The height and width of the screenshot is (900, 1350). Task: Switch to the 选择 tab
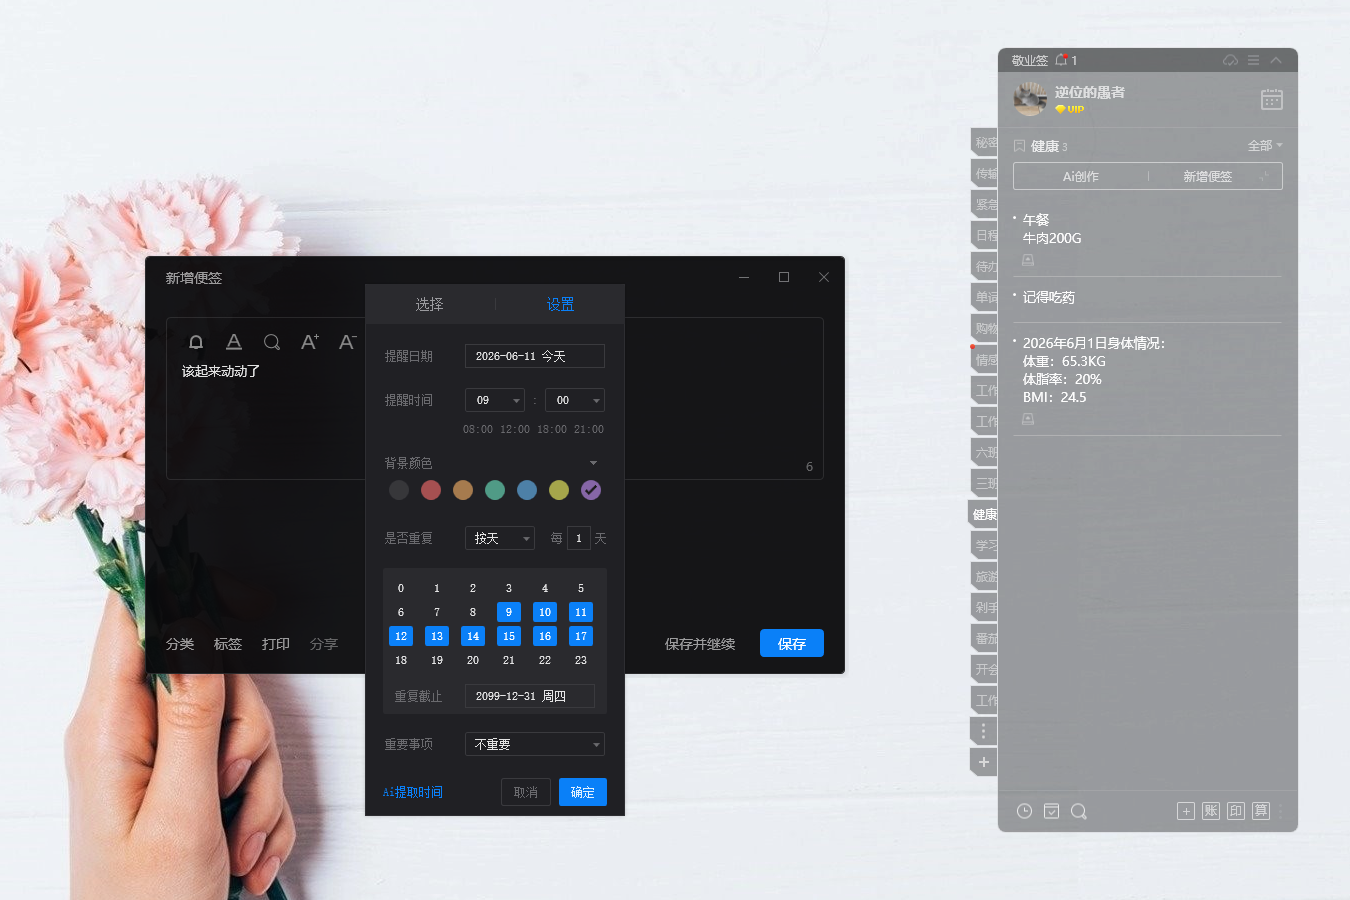pyautogui.click(x=430, y=304)
